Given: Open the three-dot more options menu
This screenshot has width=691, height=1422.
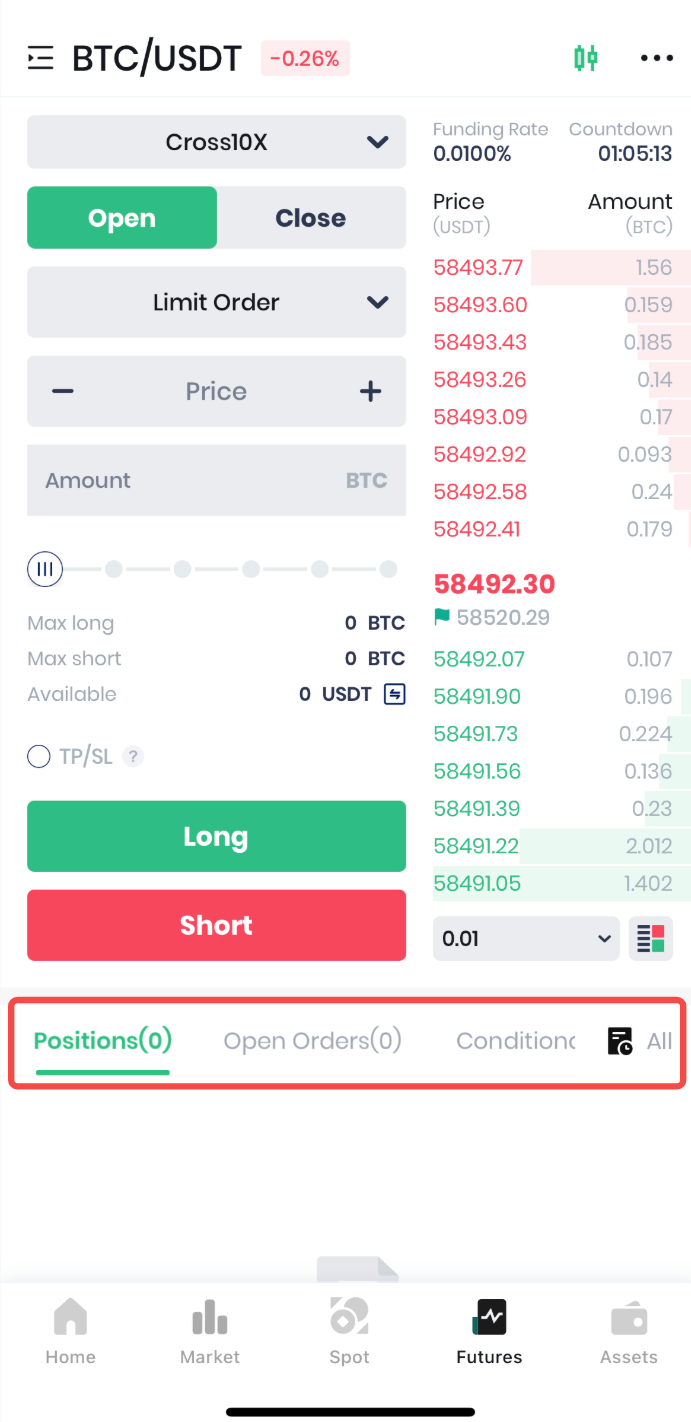Looking at the screenshot, I should (657, 58).
